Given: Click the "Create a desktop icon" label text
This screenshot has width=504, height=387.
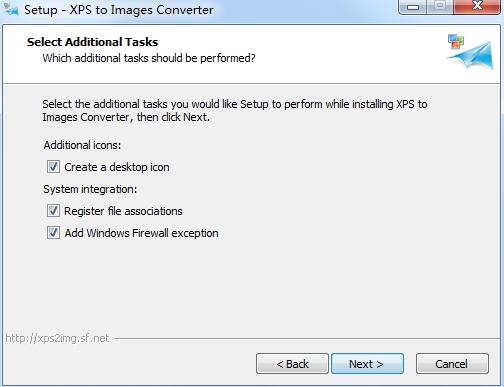Looking at the screenshot, I should 117,167.
